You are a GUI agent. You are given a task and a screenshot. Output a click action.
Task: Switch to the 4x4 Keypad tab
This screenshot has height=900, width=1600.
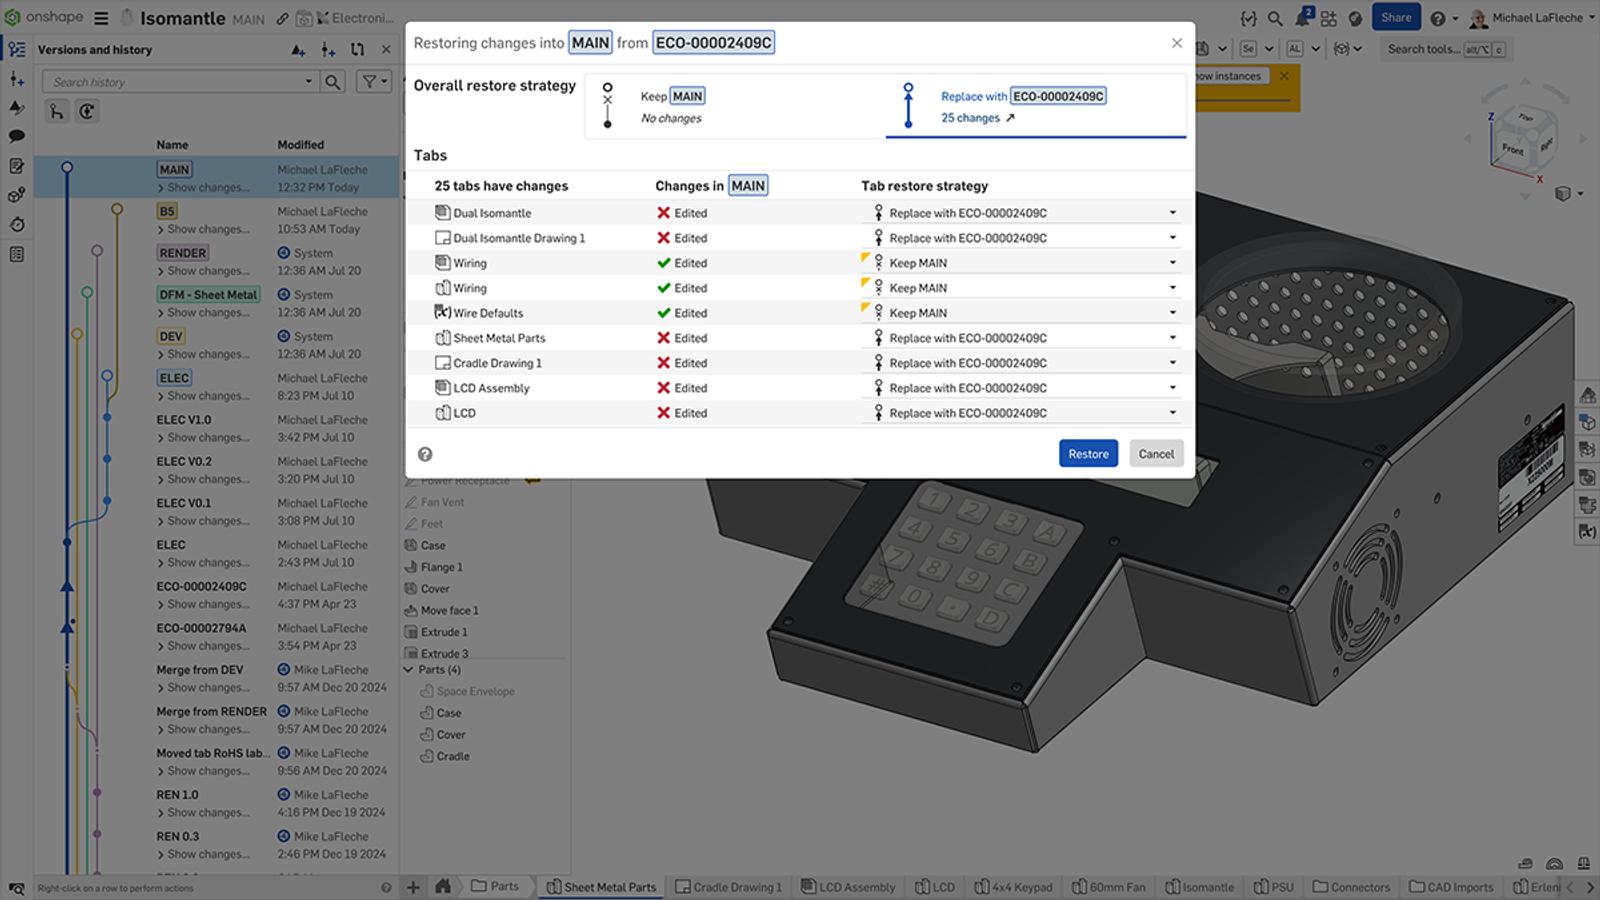tap(1014, 887)
